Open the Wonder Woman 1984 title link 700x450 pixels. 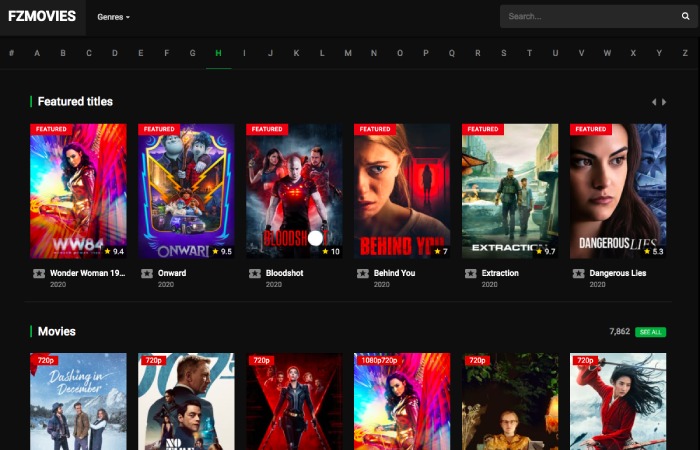[x=87, y=273]
